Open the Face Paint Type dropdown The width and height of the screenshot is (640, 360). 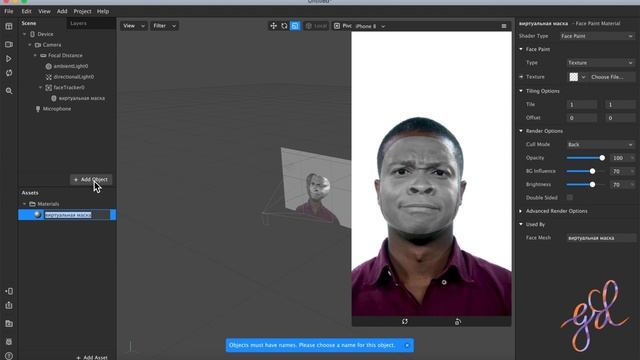point(600,63)
